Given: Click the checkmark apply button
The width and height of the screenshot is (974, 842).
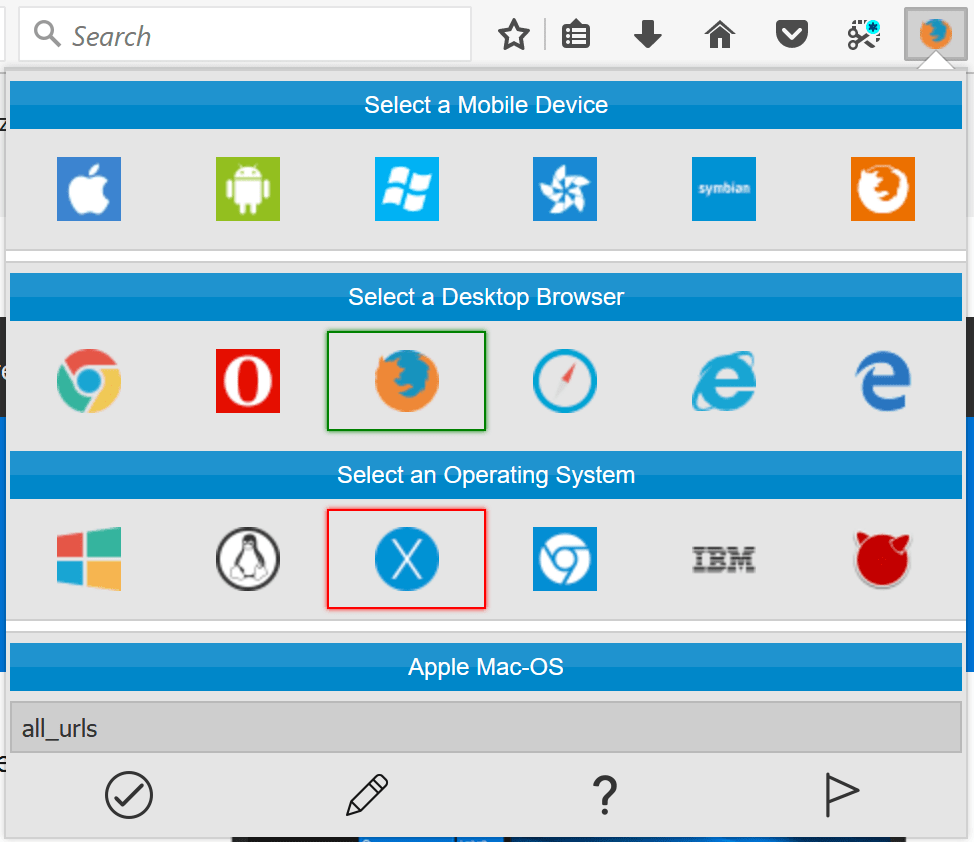Looking at the screenshot, I should point(129,795).
